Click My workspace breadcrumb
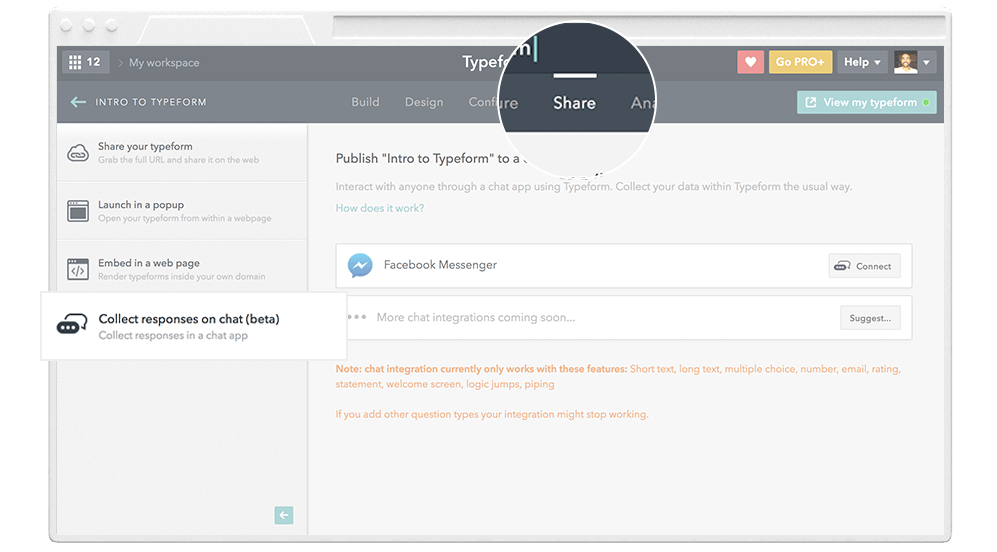The image size is (997, 552). point(164,63)
